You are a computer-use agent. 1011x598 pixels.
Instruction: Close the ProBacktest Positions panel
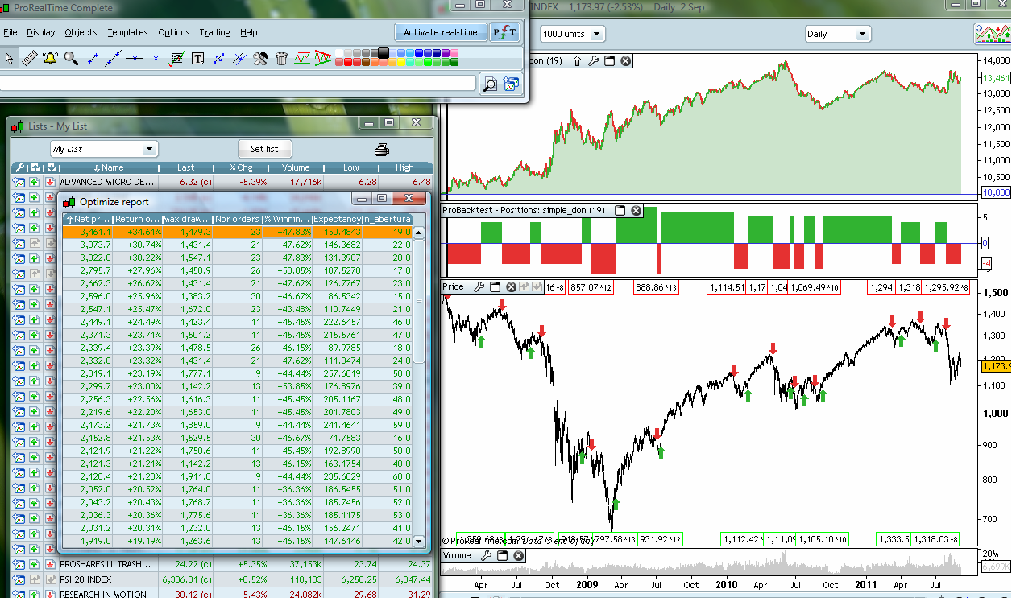click(636, 210)
